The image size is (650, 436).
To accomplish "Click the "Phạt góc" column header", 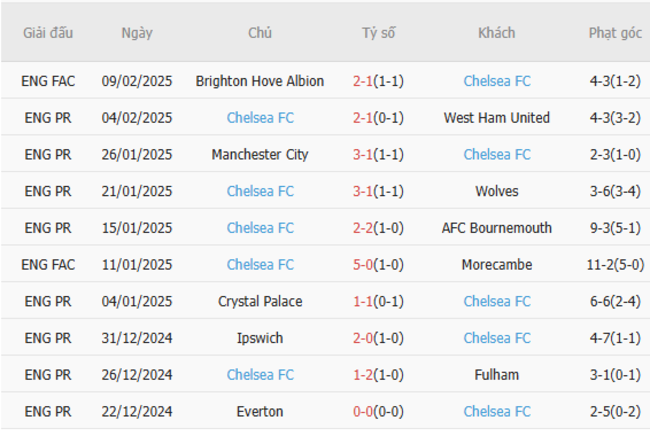I will click(x=615, y=33).
